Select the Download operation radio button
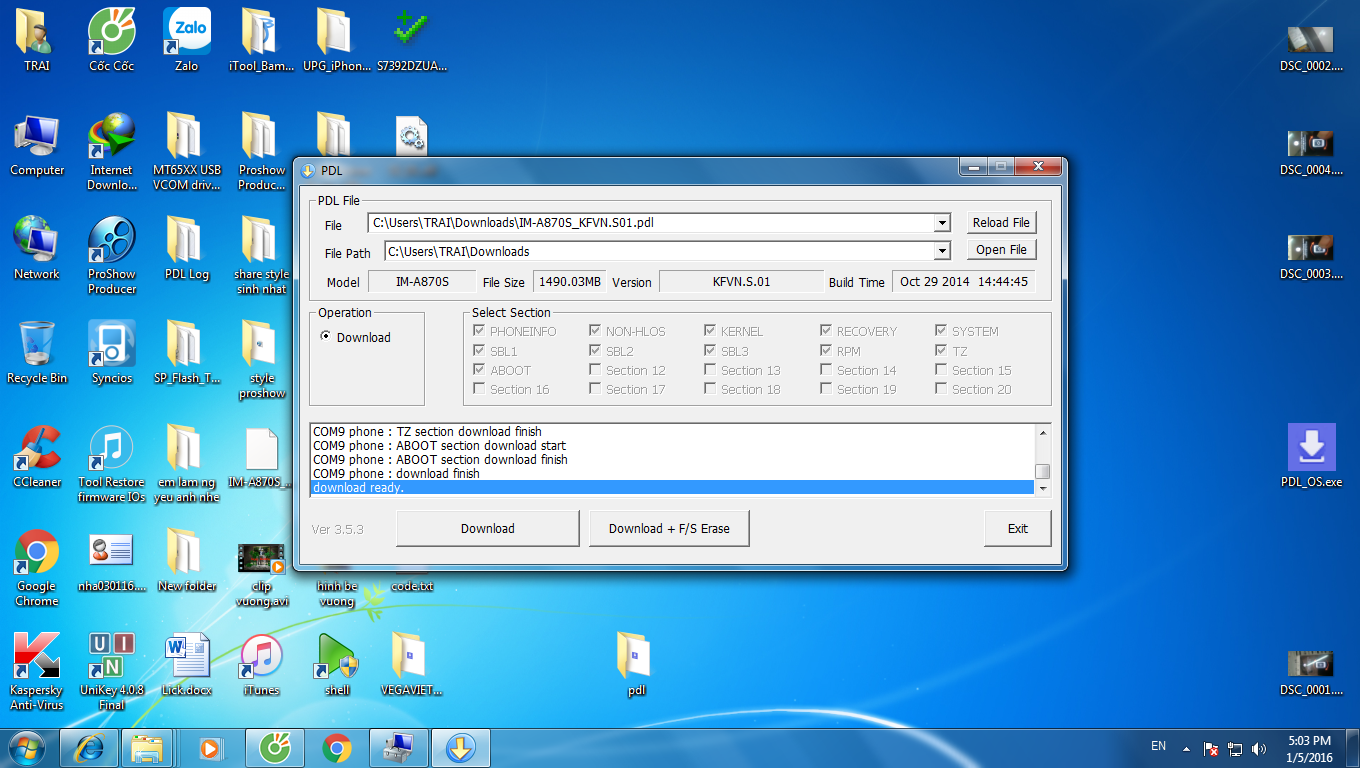 click(326, 337)
